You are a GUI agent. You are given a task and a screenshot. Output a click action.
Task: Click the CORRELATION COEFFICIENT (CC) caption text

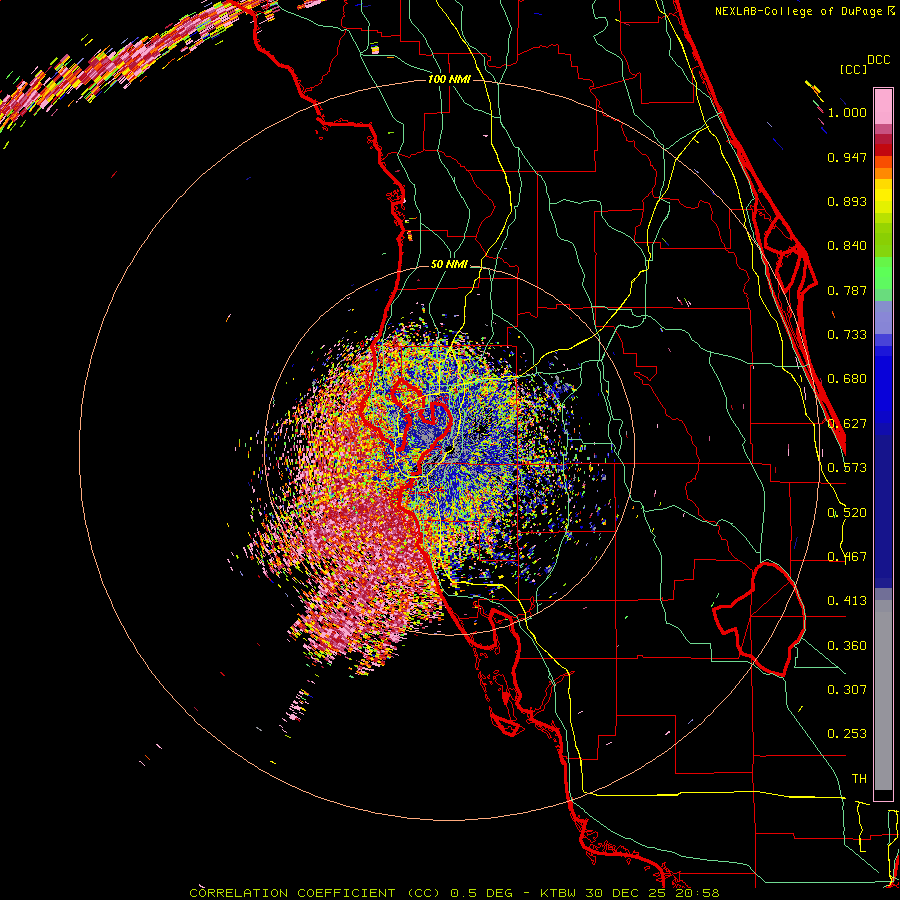coord(315,893)
